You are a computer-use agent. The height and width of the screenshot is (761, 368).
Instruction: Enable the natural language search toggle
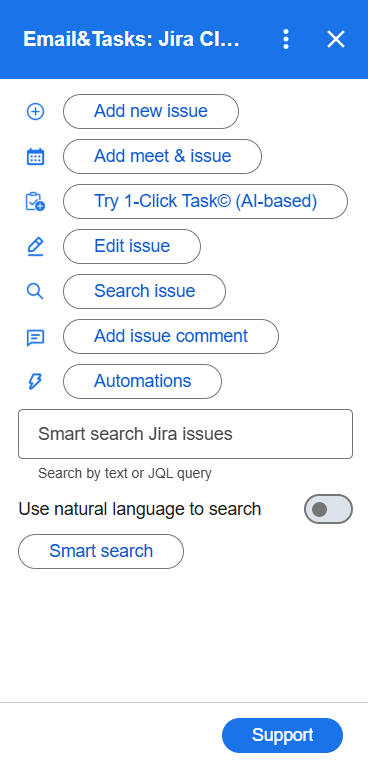coord(328,509)
